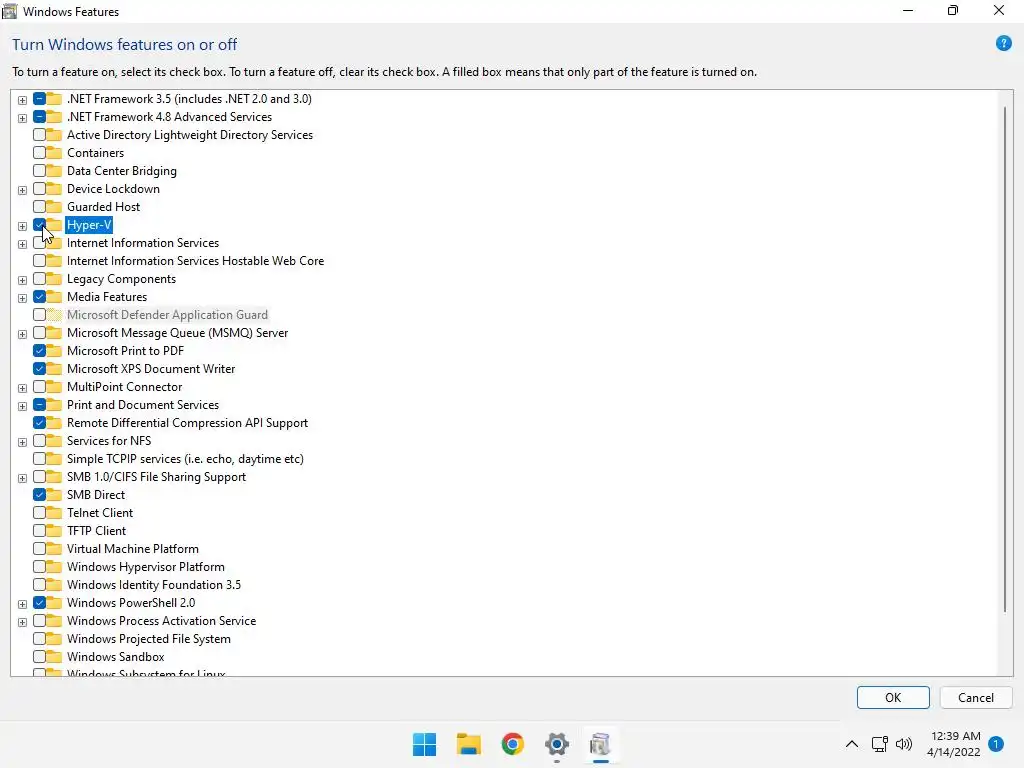Open the Windows Start menu
Viewport: 1024px width, 768px height.
coord(424,744)
